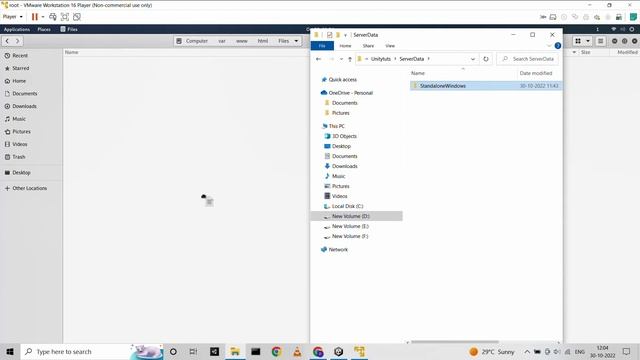640x360 pixels.
Task: Go forward in the Linux Files window
Action: click(x=17, y=41)
